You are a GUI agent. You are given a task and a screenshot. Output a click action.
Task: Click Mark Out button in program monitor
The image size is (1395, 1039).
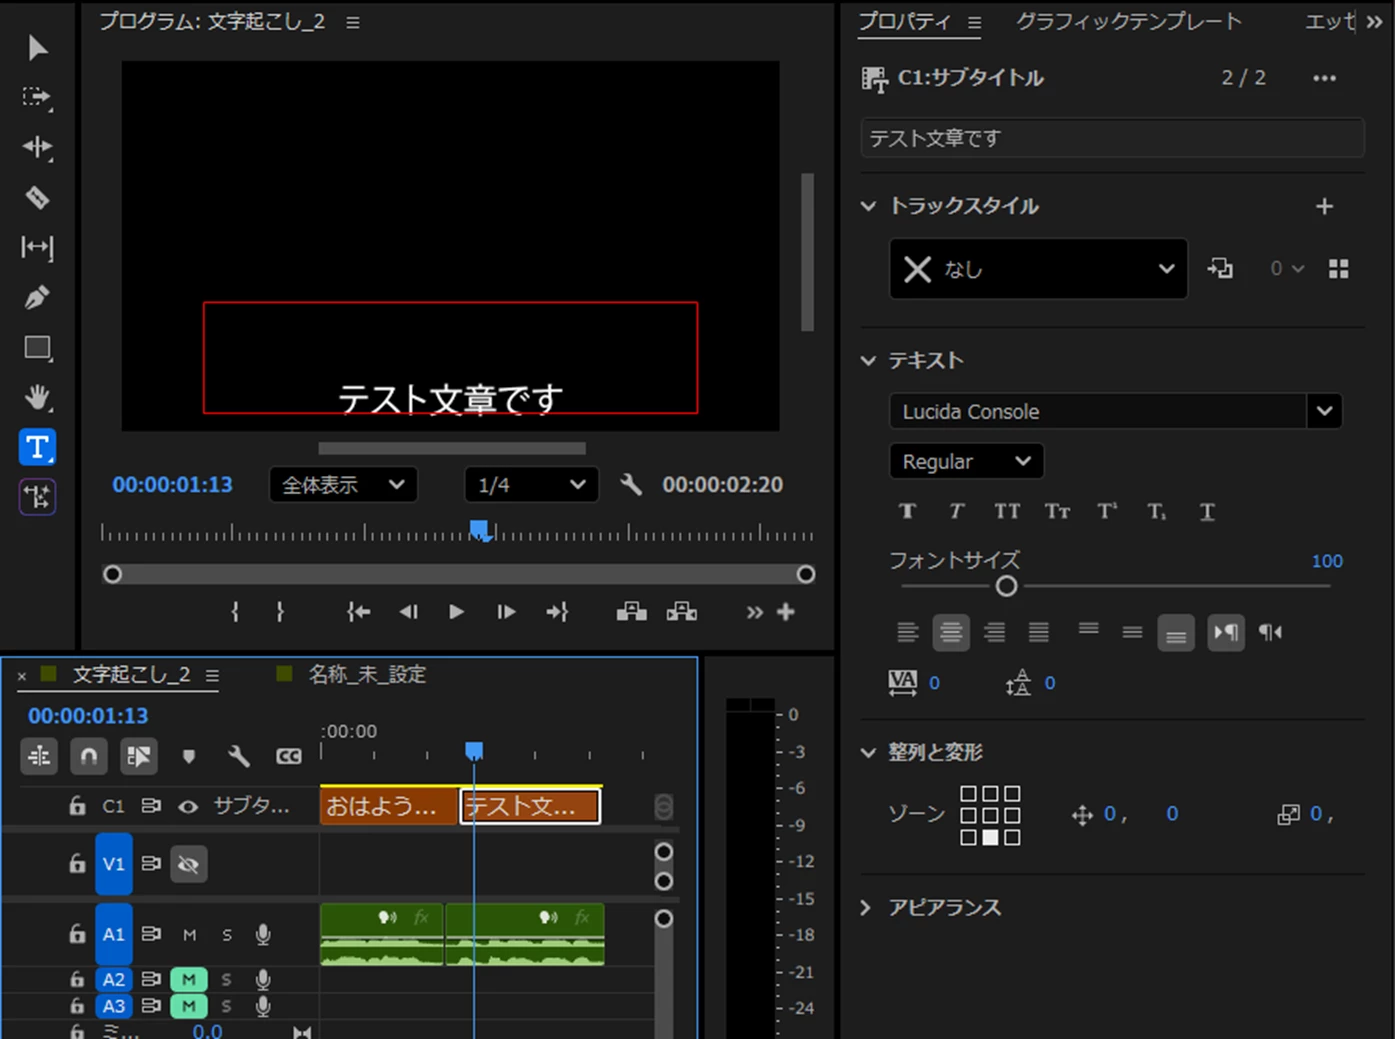(x=280, y=612)
